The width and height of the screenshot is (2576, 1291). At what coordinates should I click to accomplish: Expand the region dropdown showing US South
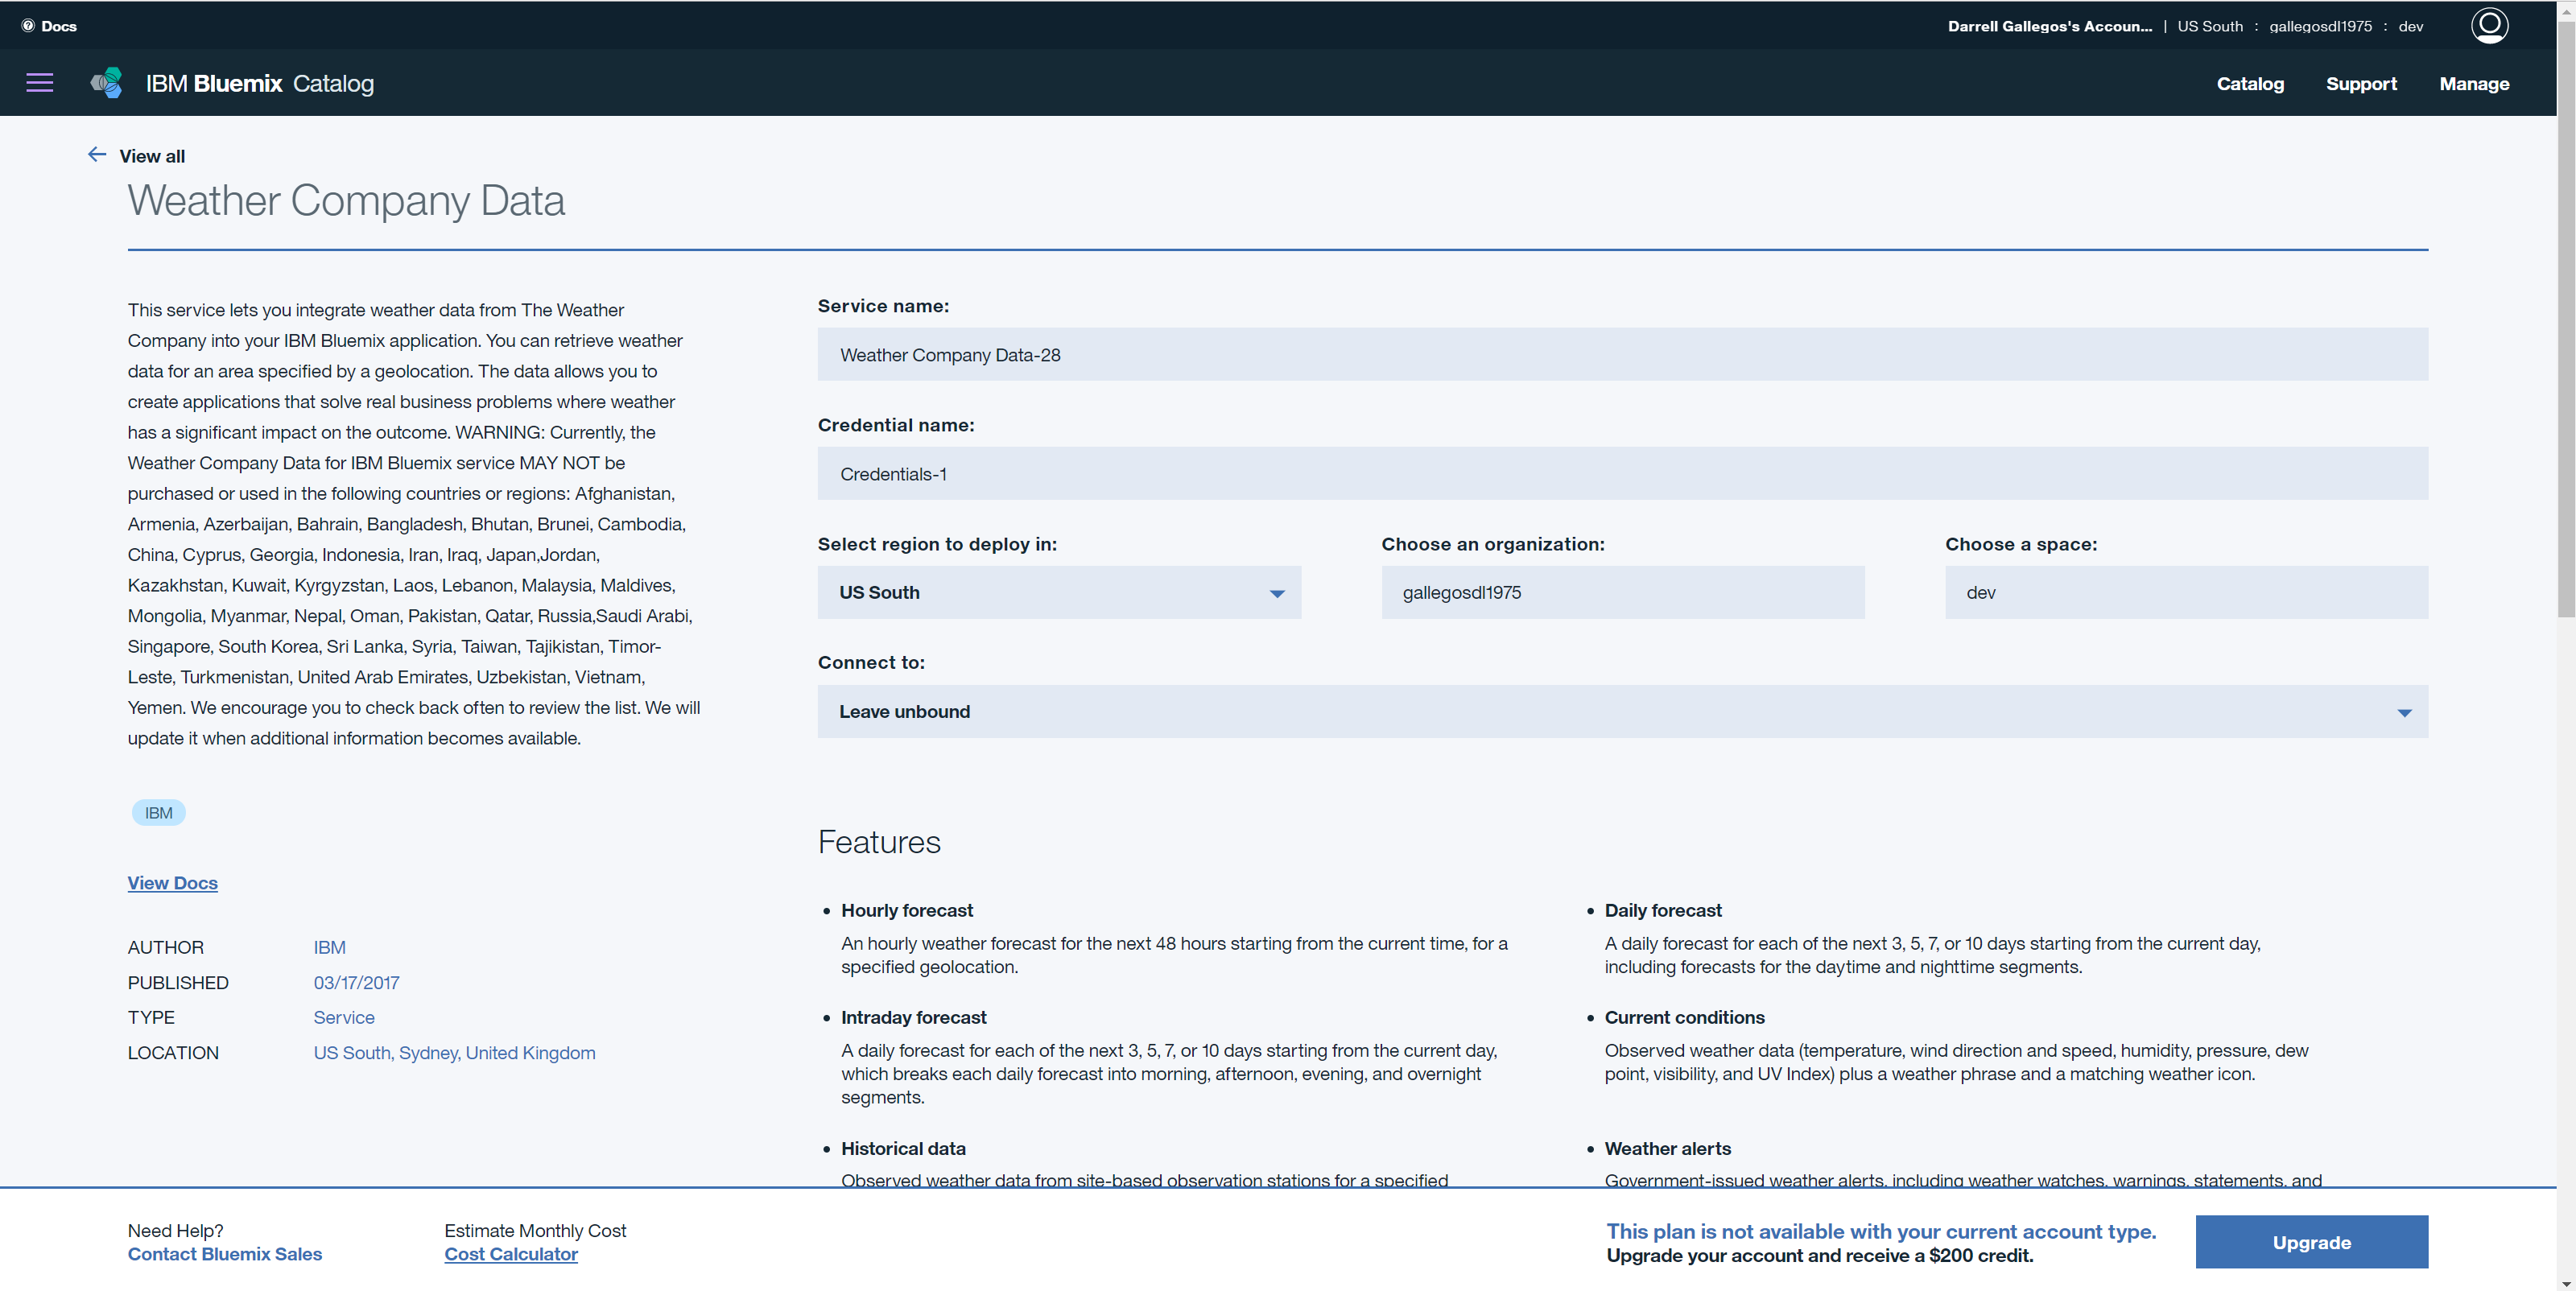[1058, 592]
